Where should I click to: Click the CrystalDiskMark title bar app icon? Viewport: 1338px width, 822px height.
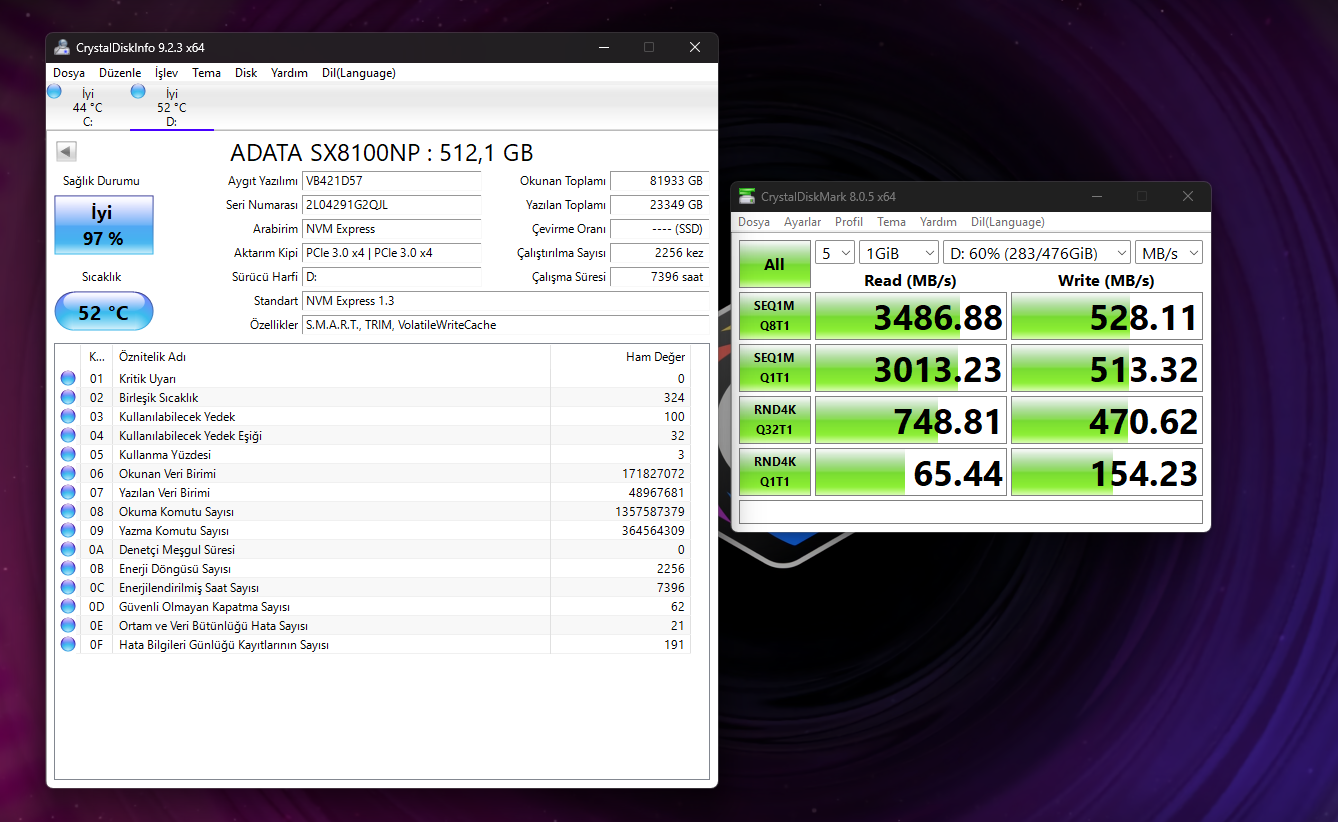click(x=747, y=196)
